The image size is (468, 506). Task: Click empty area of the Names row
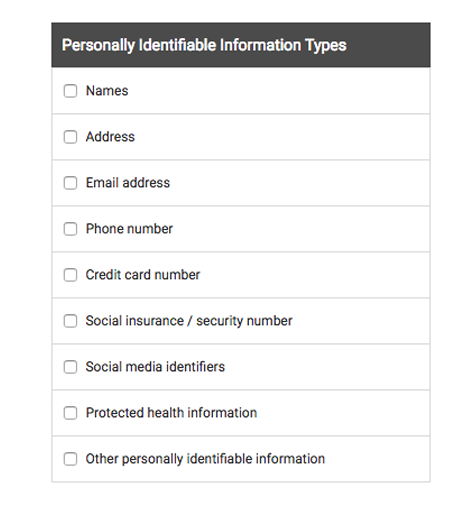(x=277, y=91)
